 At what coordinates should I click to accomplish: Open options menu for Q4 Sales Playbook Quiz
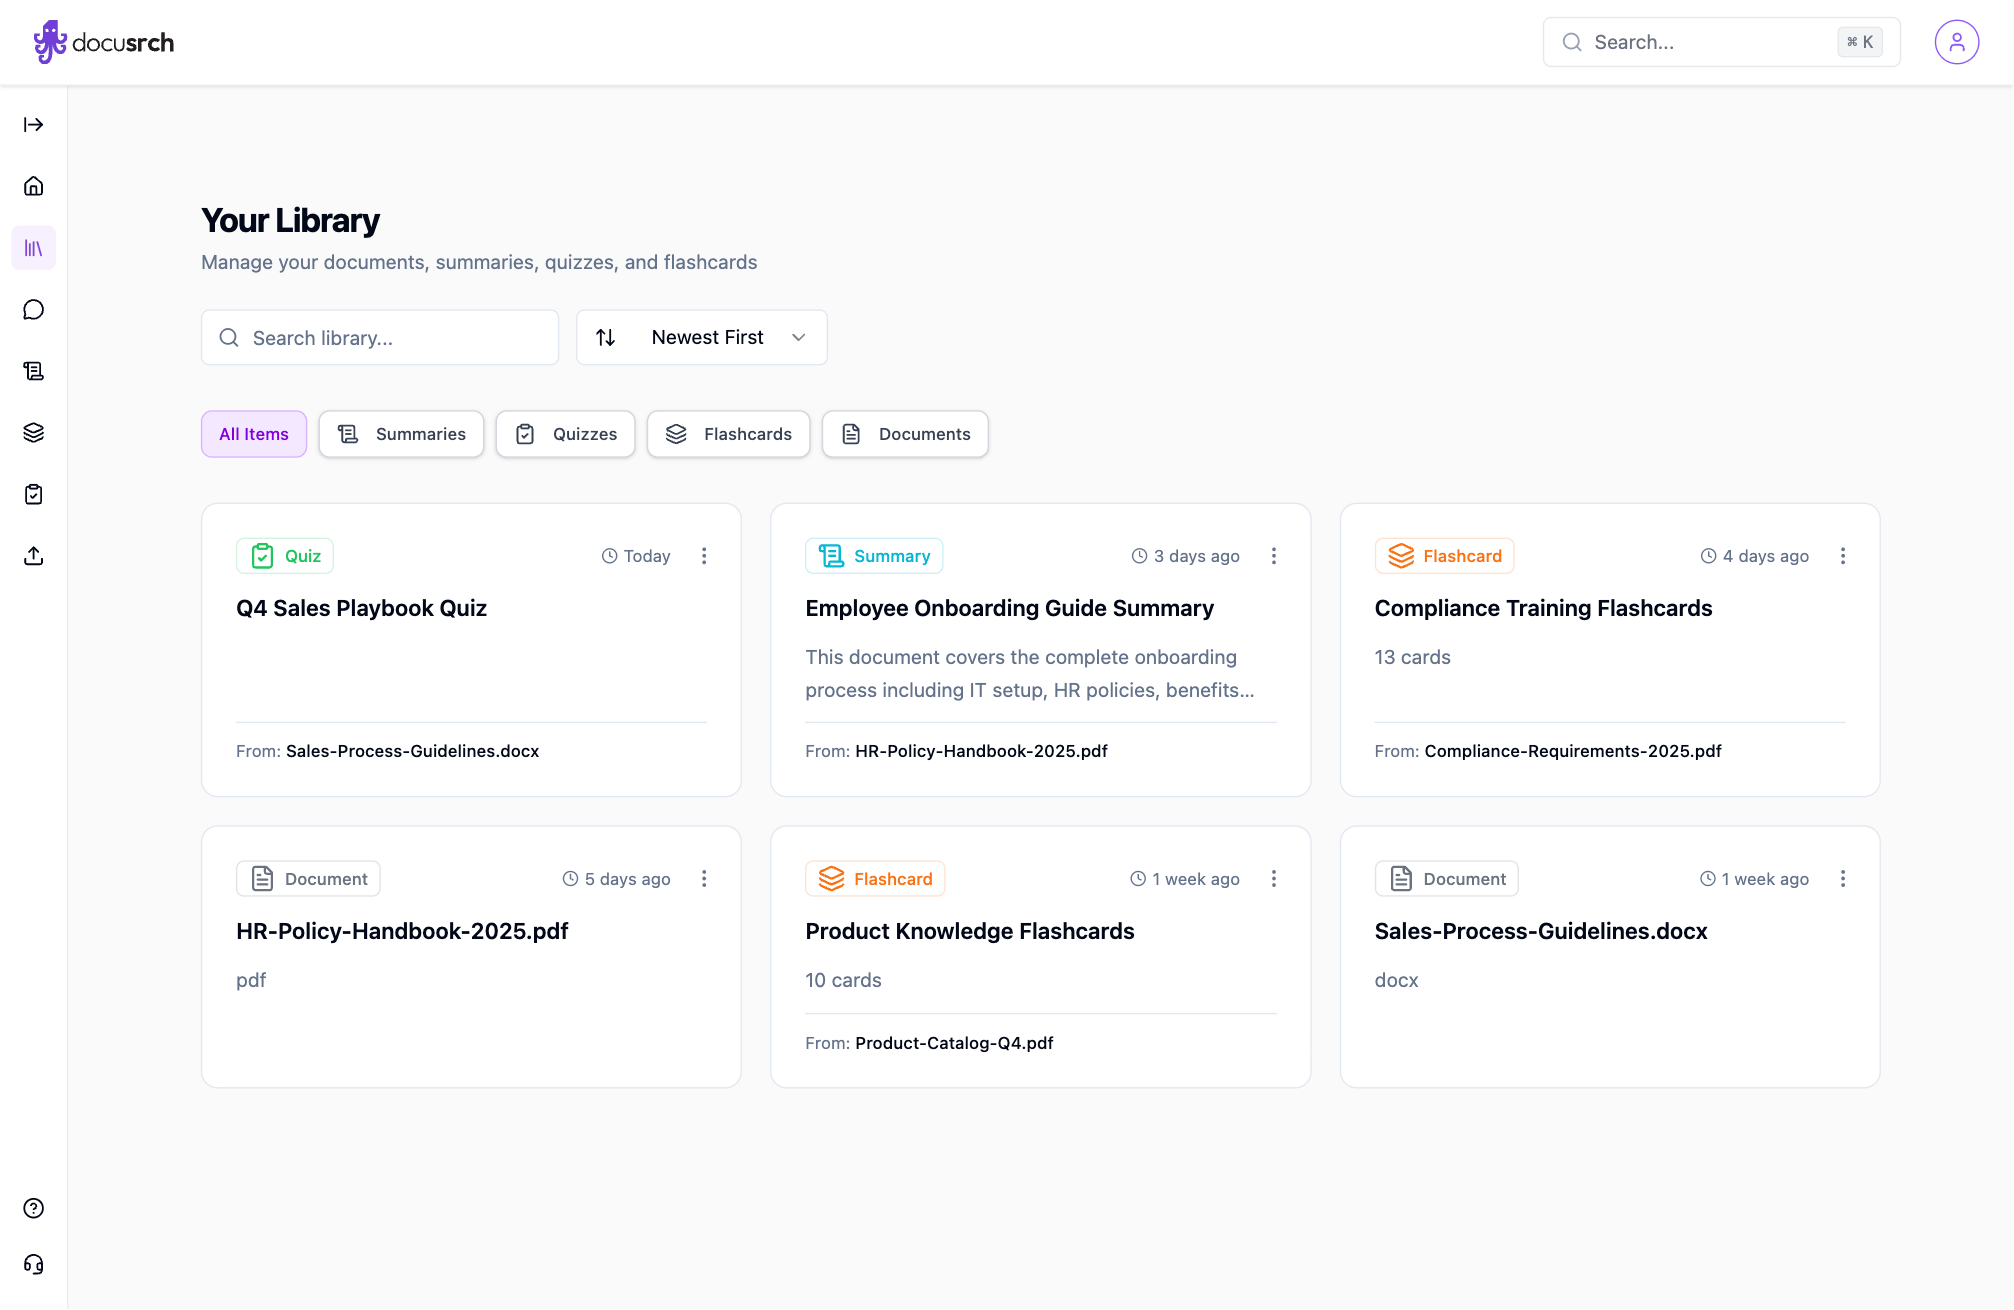point(705,555)
